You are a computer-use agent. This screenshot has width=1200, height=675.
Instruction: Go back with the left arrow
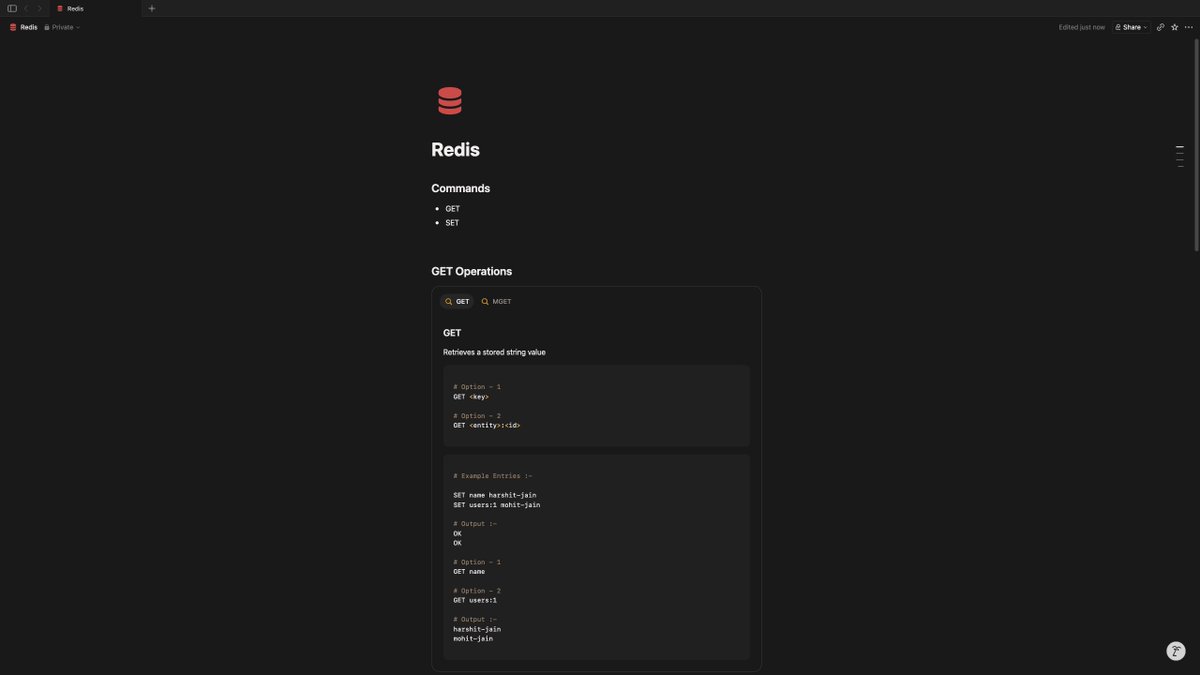(26, 8)
